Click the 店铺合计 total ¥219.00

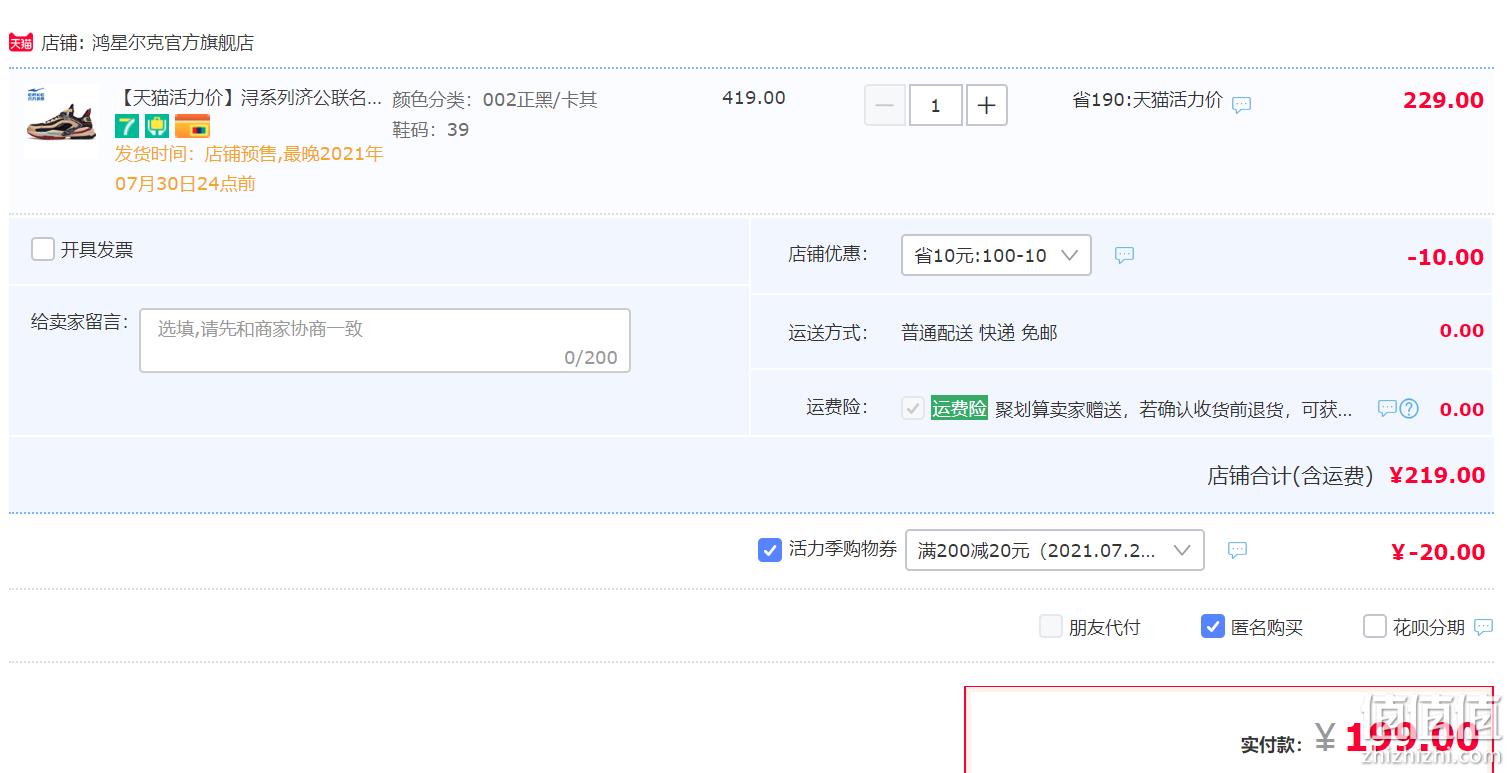point(1437,475)
